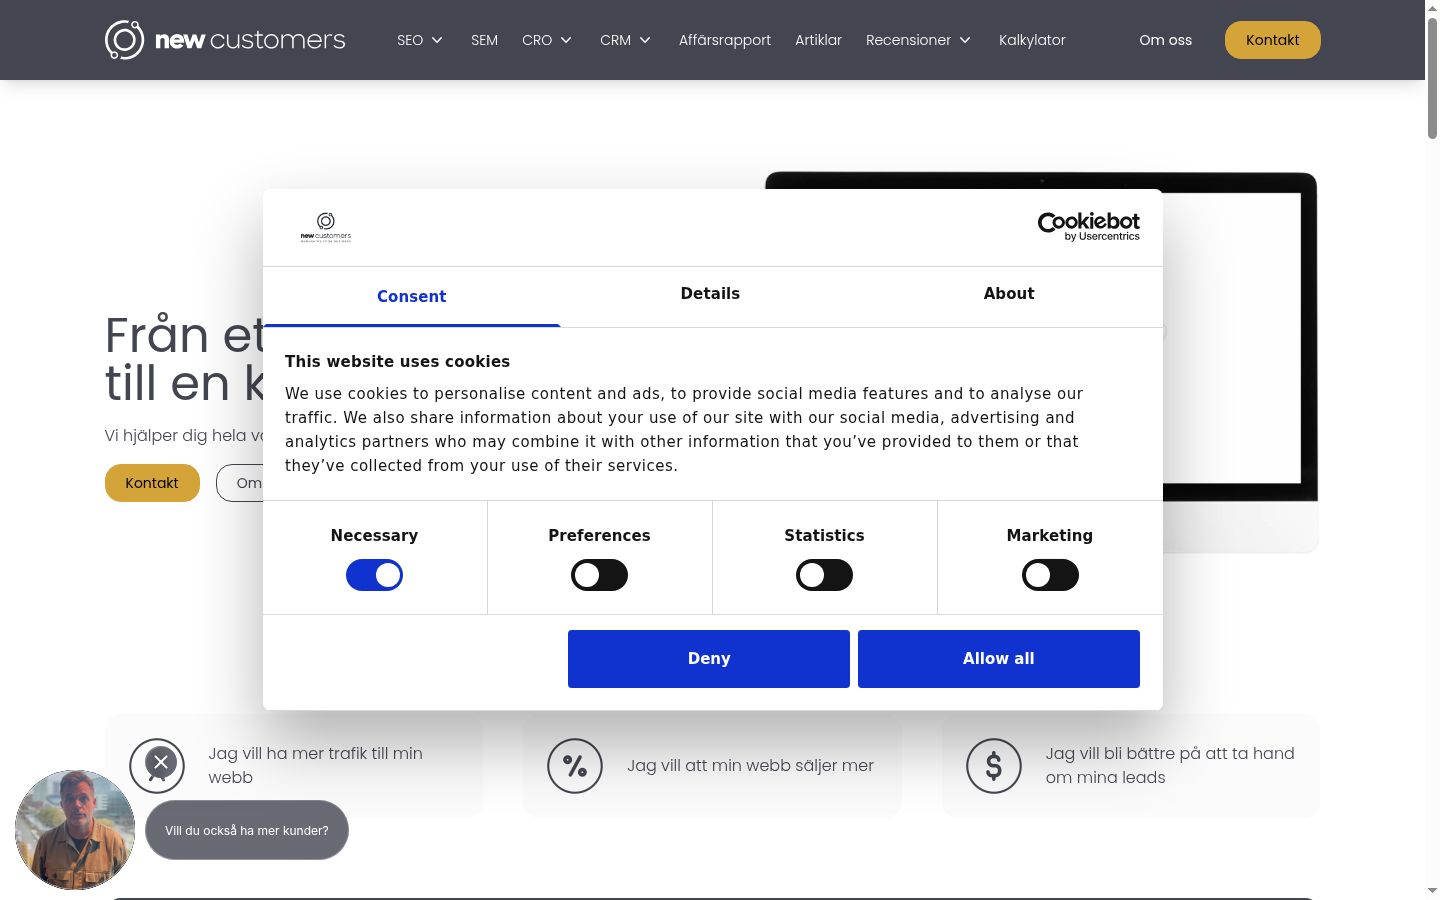Click Allow all cookies button
This screenshot has width=1440, height=900.
point(999,659)
